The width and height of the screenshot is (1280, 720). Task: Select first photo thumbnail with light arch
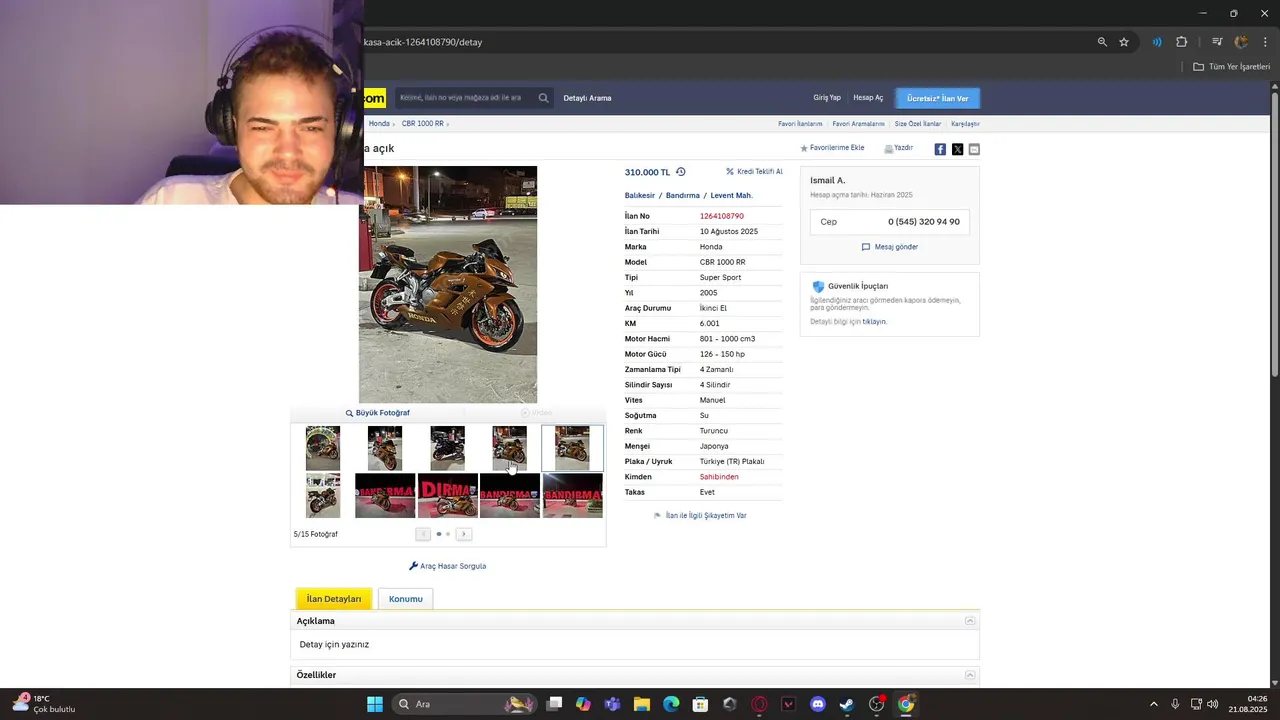point(323,448)
